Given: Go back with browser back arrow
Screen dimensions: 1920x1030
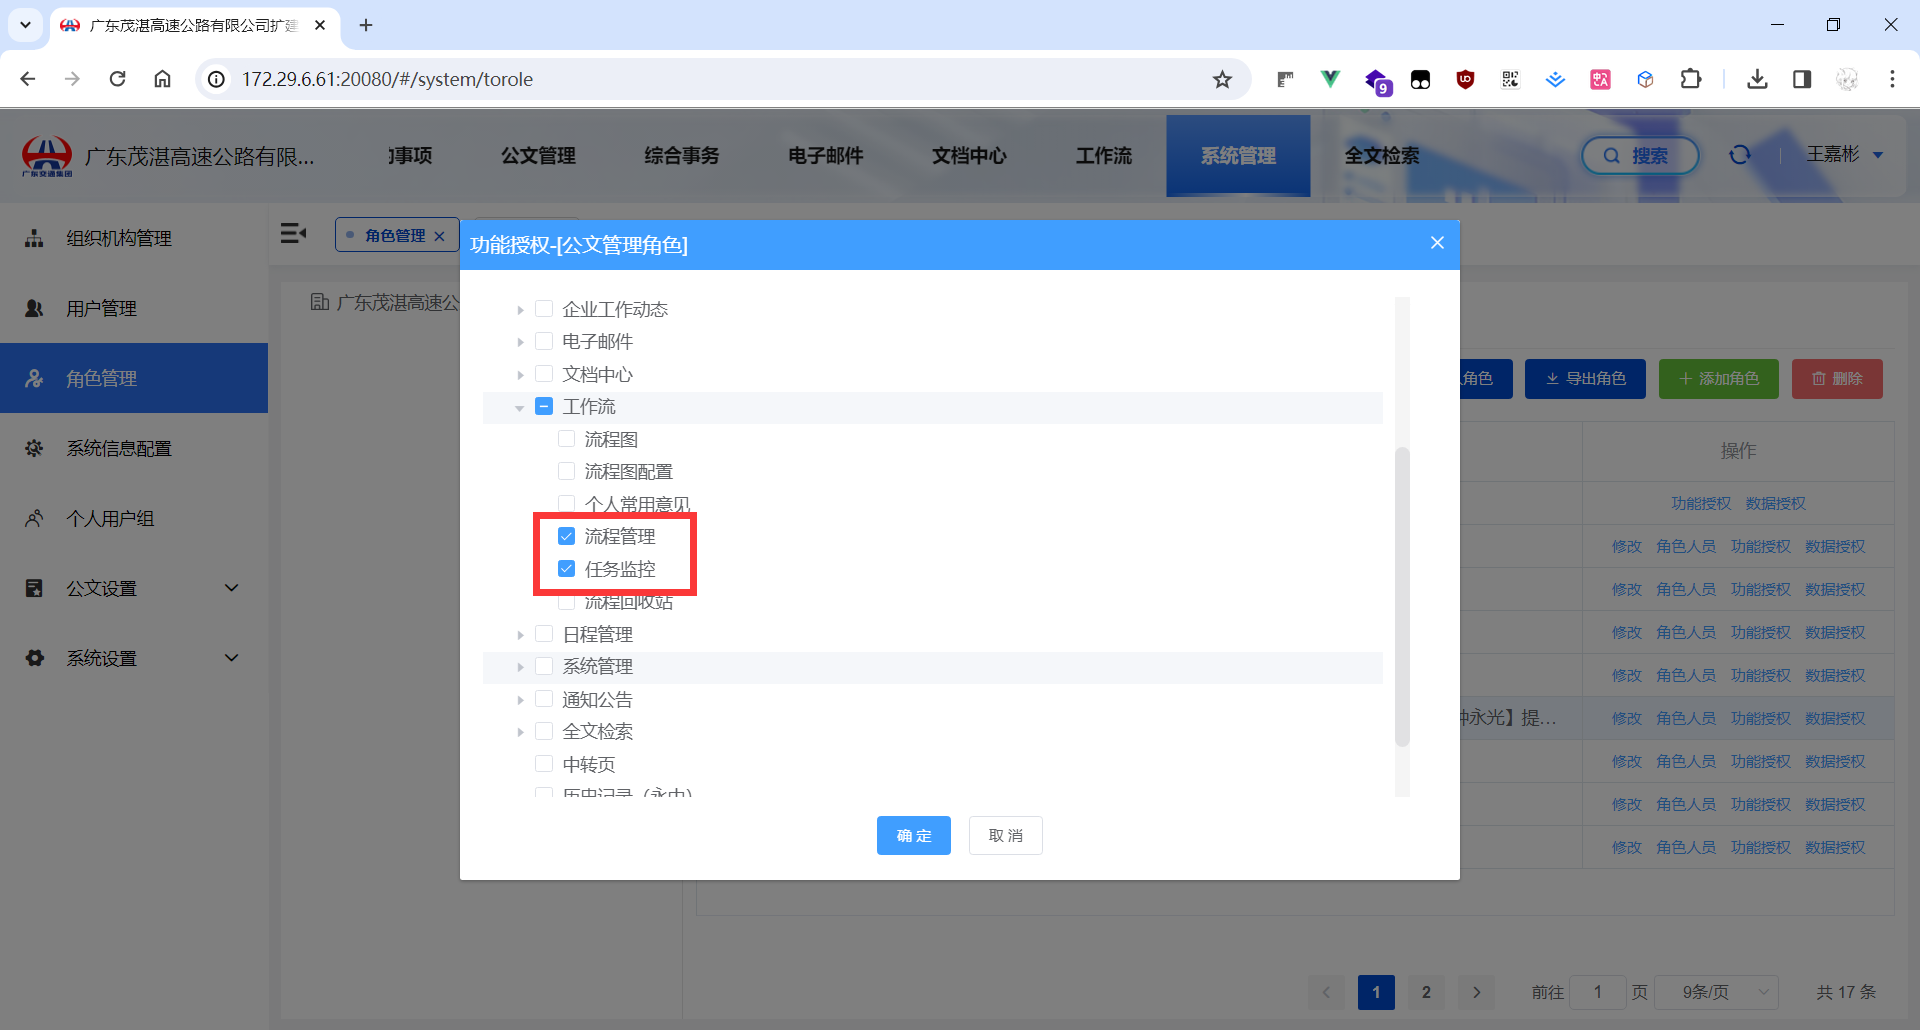Looking at the screenshot, I should coord(28,79).
